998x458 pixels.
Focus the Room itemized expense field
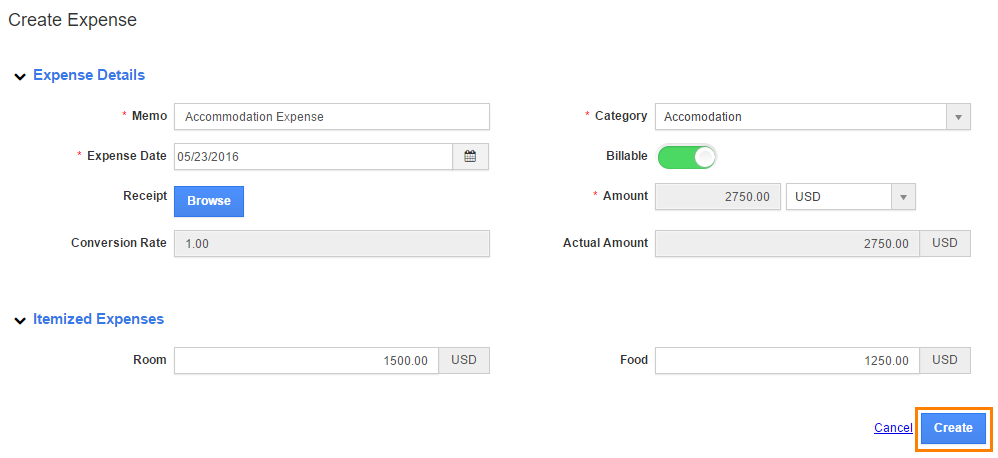pyautogui.click(x=306, y=361)
